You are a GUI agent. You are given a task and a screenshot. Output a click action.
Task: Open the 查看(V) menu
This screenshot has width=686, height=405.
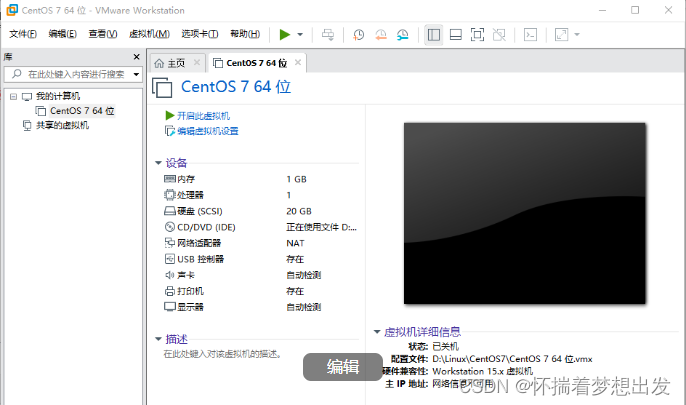103,34
